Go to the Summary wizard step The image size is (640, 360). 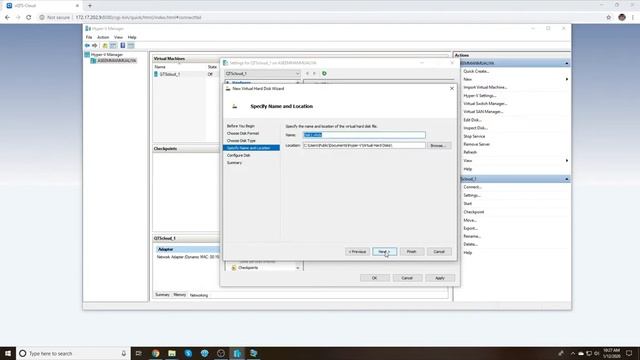[234, 163]
